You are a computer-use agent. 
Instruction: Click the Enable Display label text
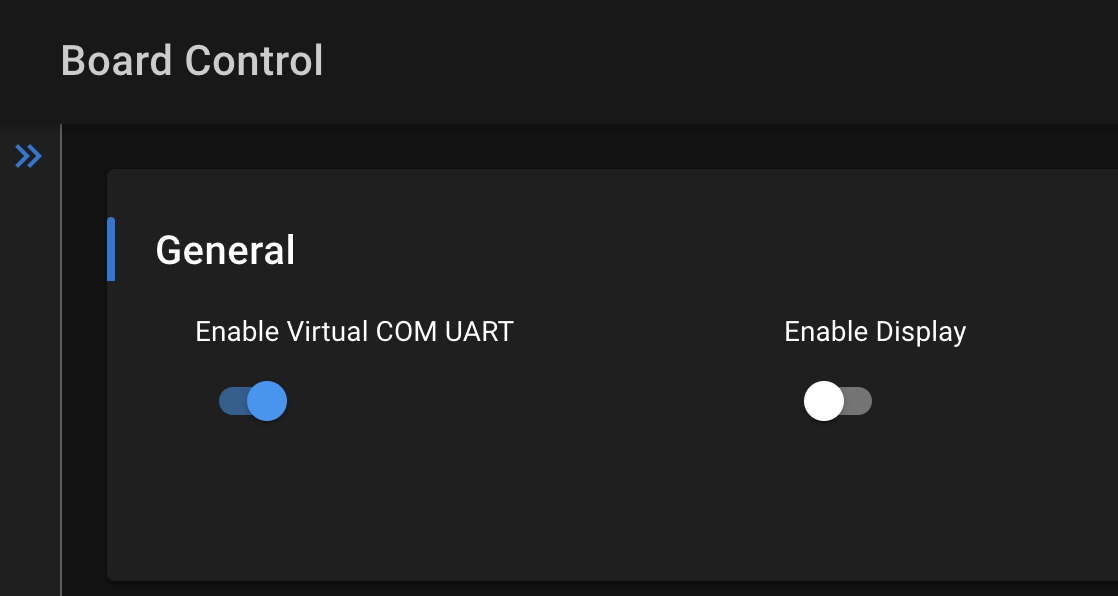875,331
